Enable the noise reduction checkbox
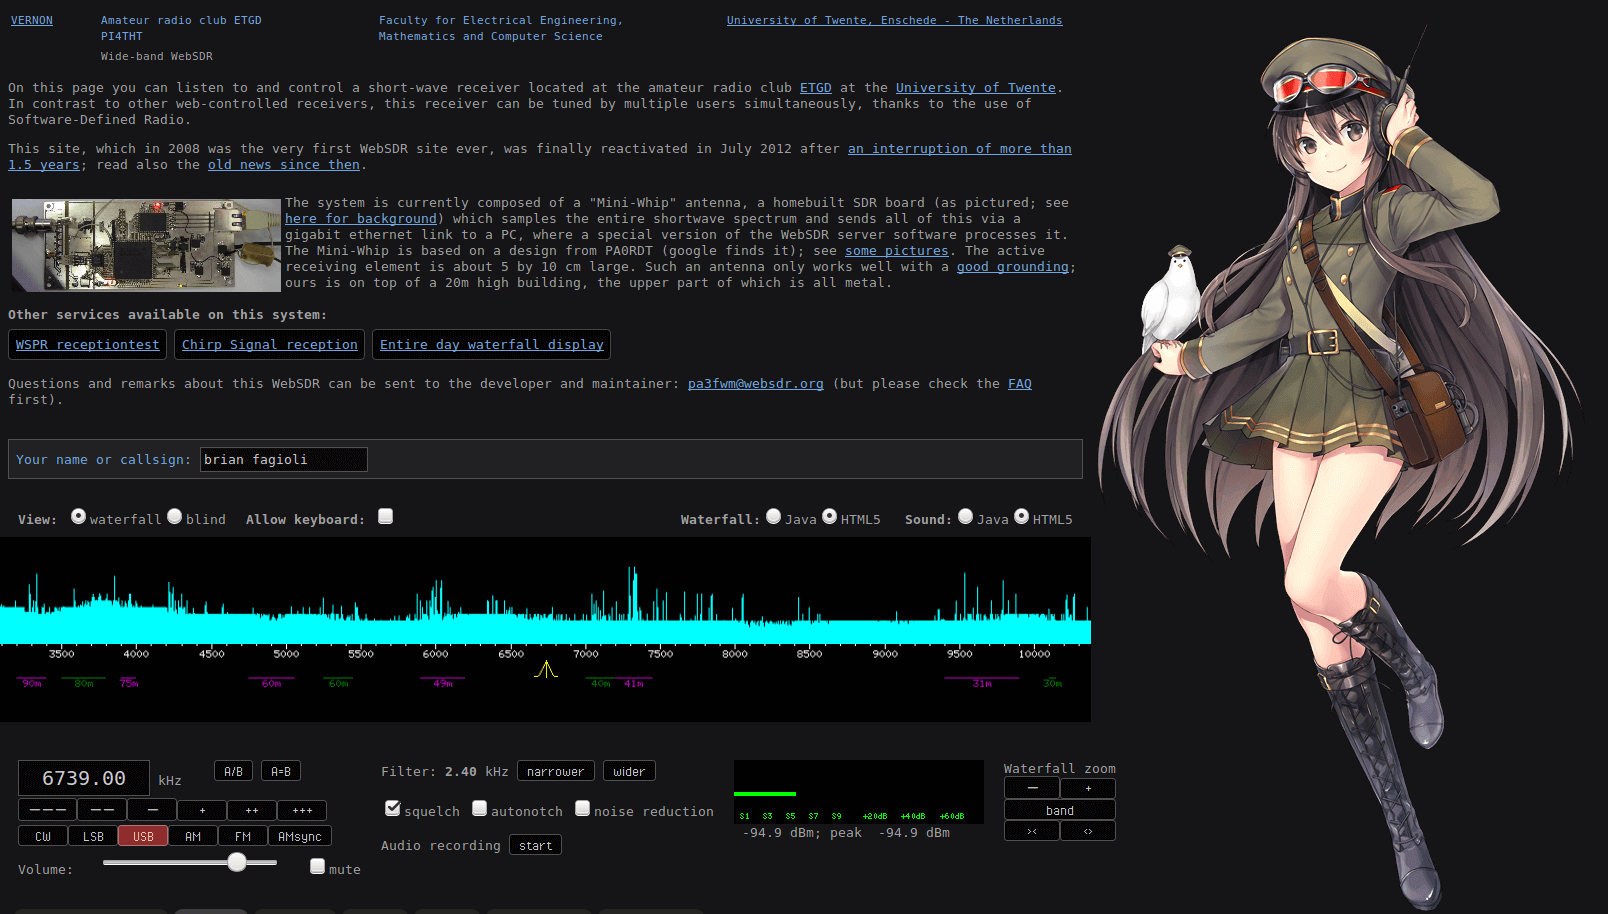Image resolution: width=1608 pixels, height=914 pixels. (583, 808)
